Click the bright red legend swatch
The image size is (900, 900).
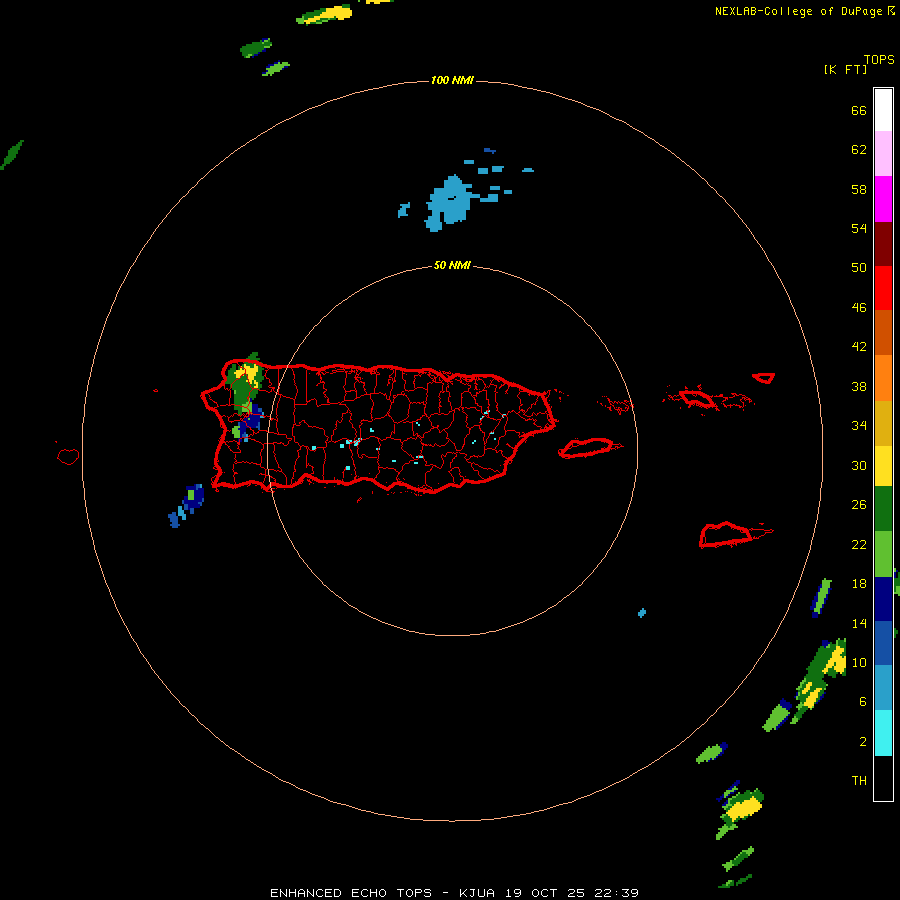tap(883, 288)
